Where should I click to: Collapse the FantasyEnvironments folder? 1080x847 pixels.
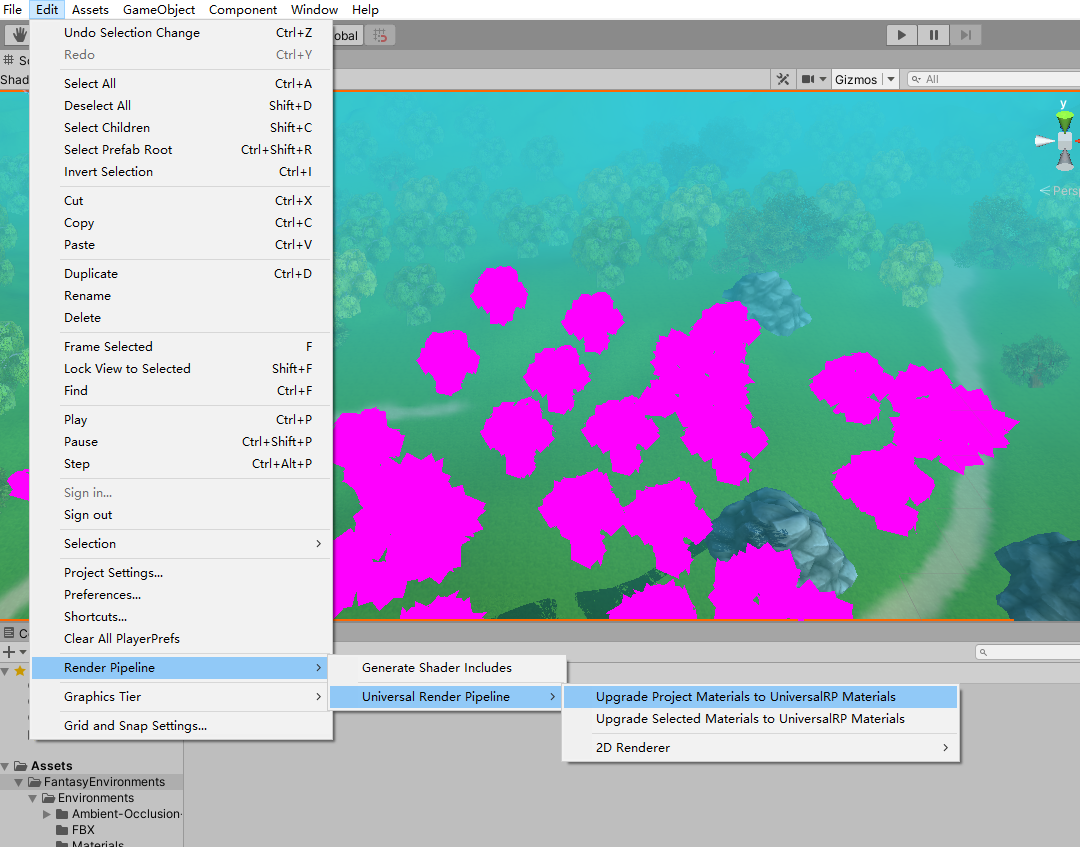tap(20, 781)
